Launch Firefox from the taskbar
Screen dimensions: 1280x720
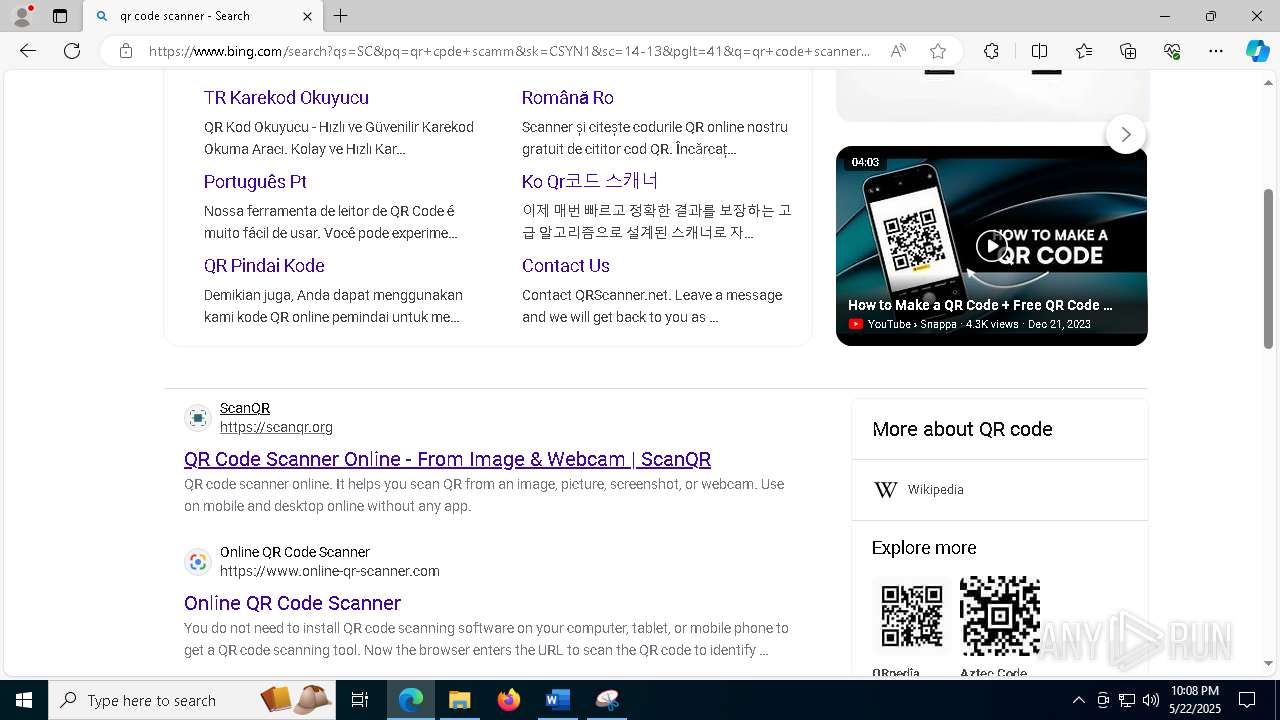point(508,700)
